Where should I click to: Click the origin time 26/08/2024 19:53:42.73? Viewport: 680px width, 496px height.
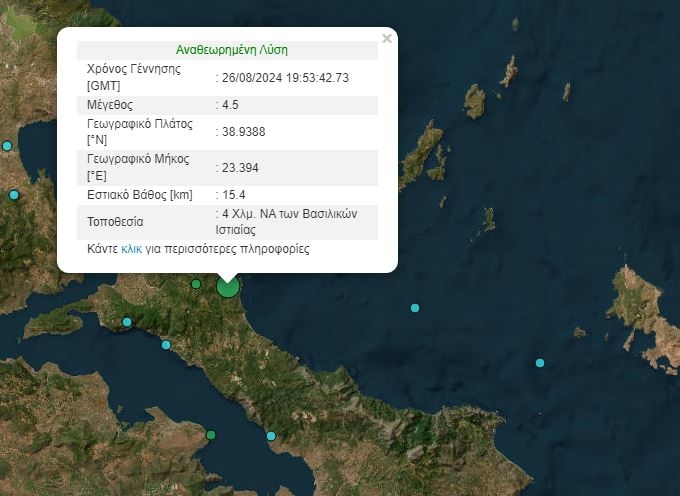click(x=285, y=78)
